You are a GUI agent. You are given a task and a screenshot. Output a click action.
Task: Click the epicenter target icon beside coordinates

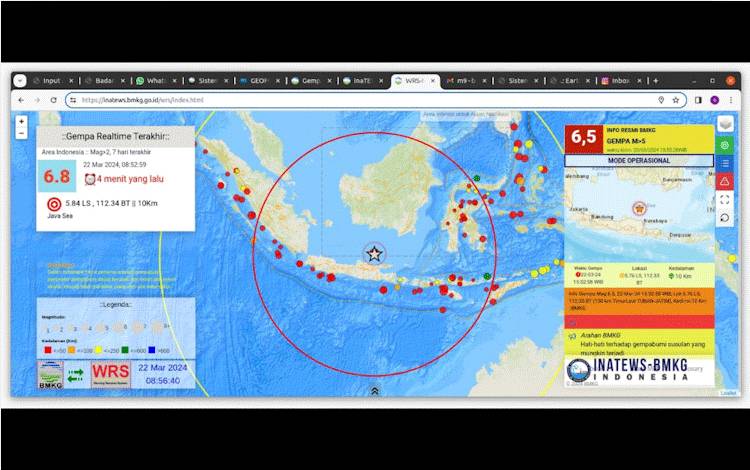tap(54, 204)
